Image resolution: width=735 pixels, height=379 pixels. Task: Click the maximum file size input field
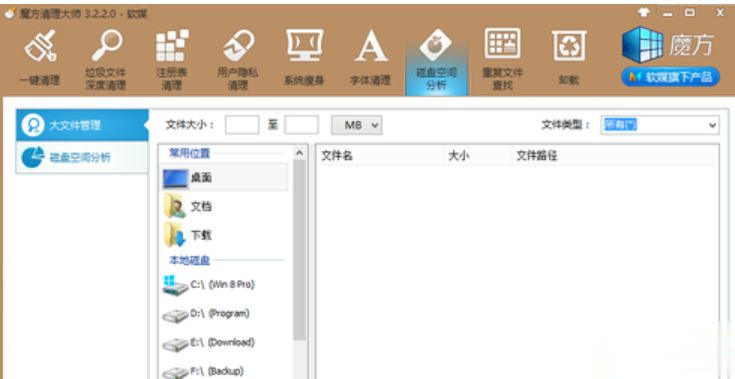click(x=301, y=125)
